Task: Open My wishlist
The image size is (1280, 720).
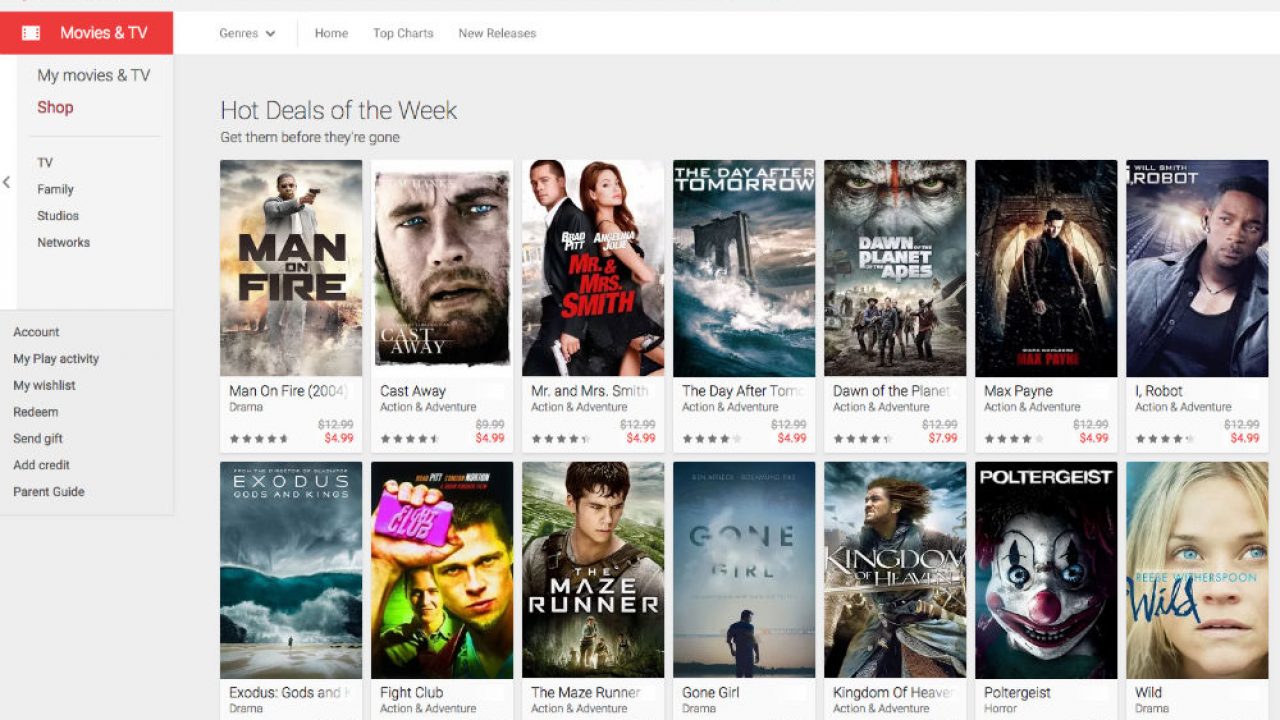Action: pos(44,385)
